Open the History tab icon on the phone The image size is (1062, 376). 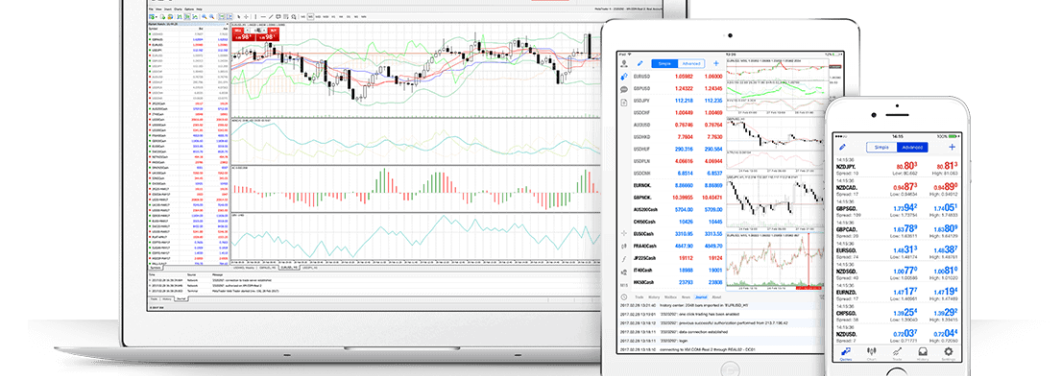click(x=922, y=352)
